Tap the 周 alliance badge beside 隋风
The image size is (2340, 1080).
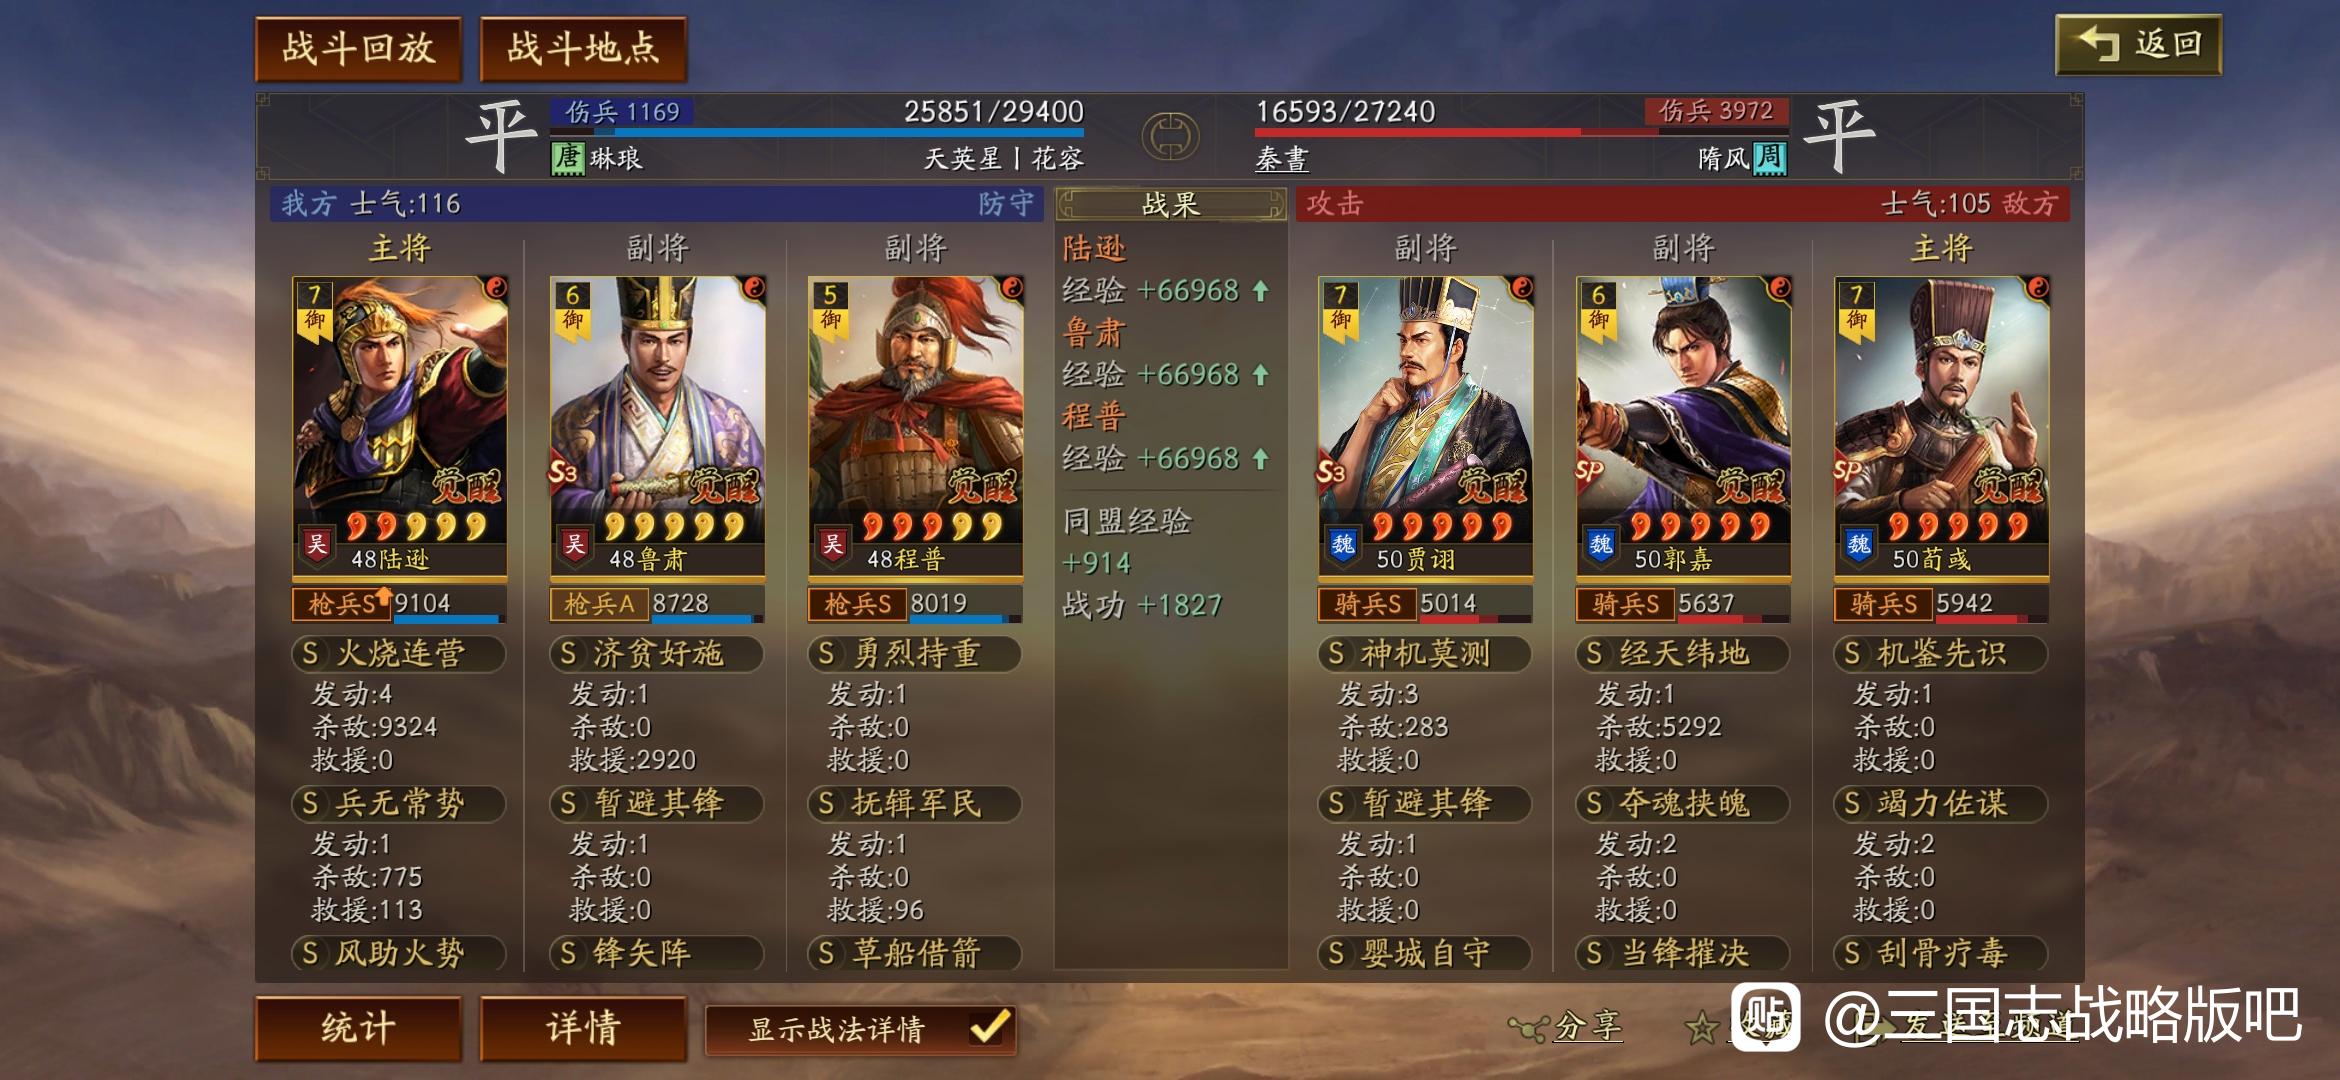pos(1769,158)
